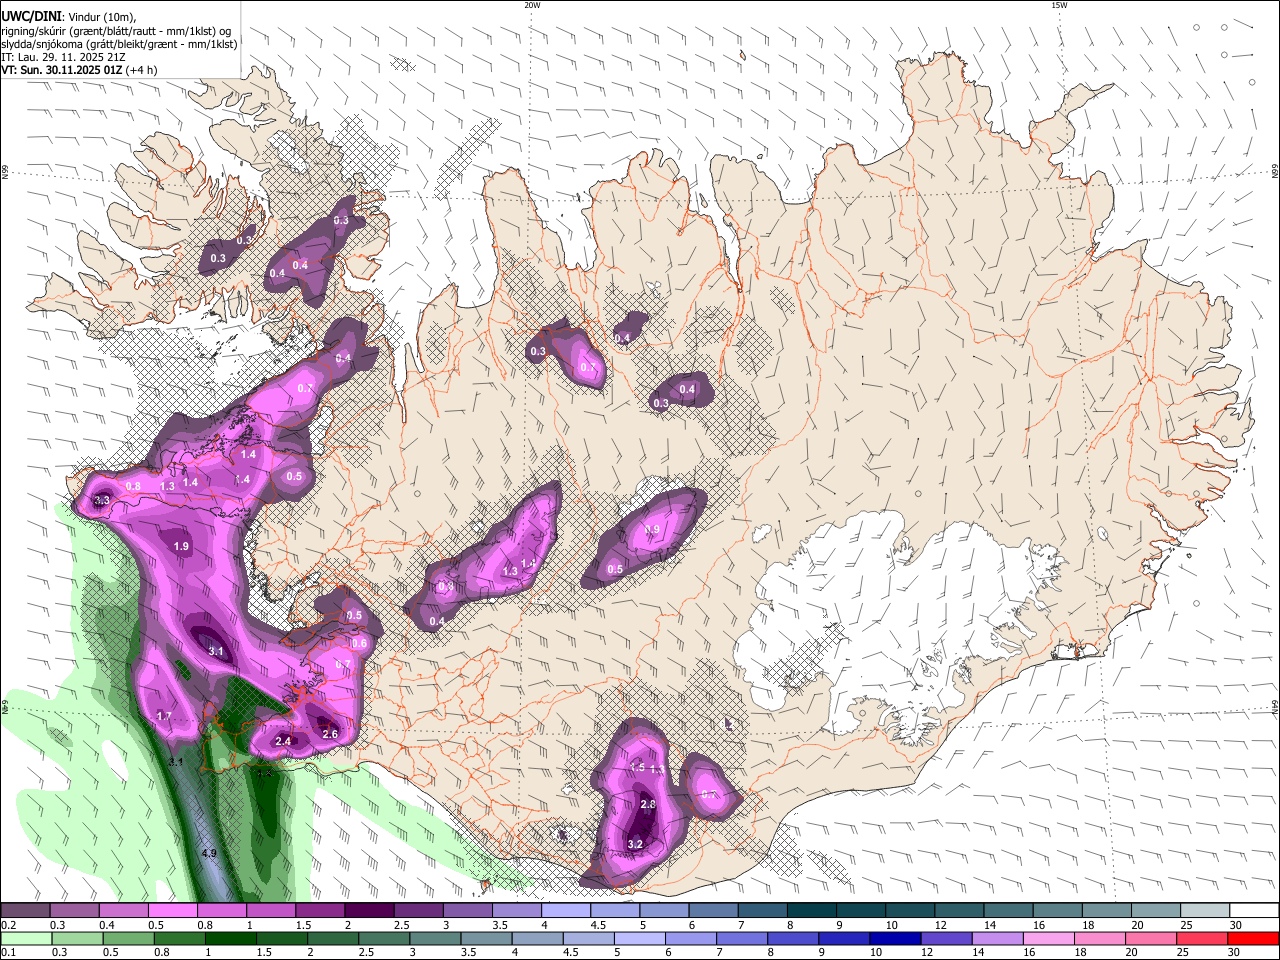Click the 0.6 precipitation value on the map
The image size is (1280, 960).
coord(360,642)
